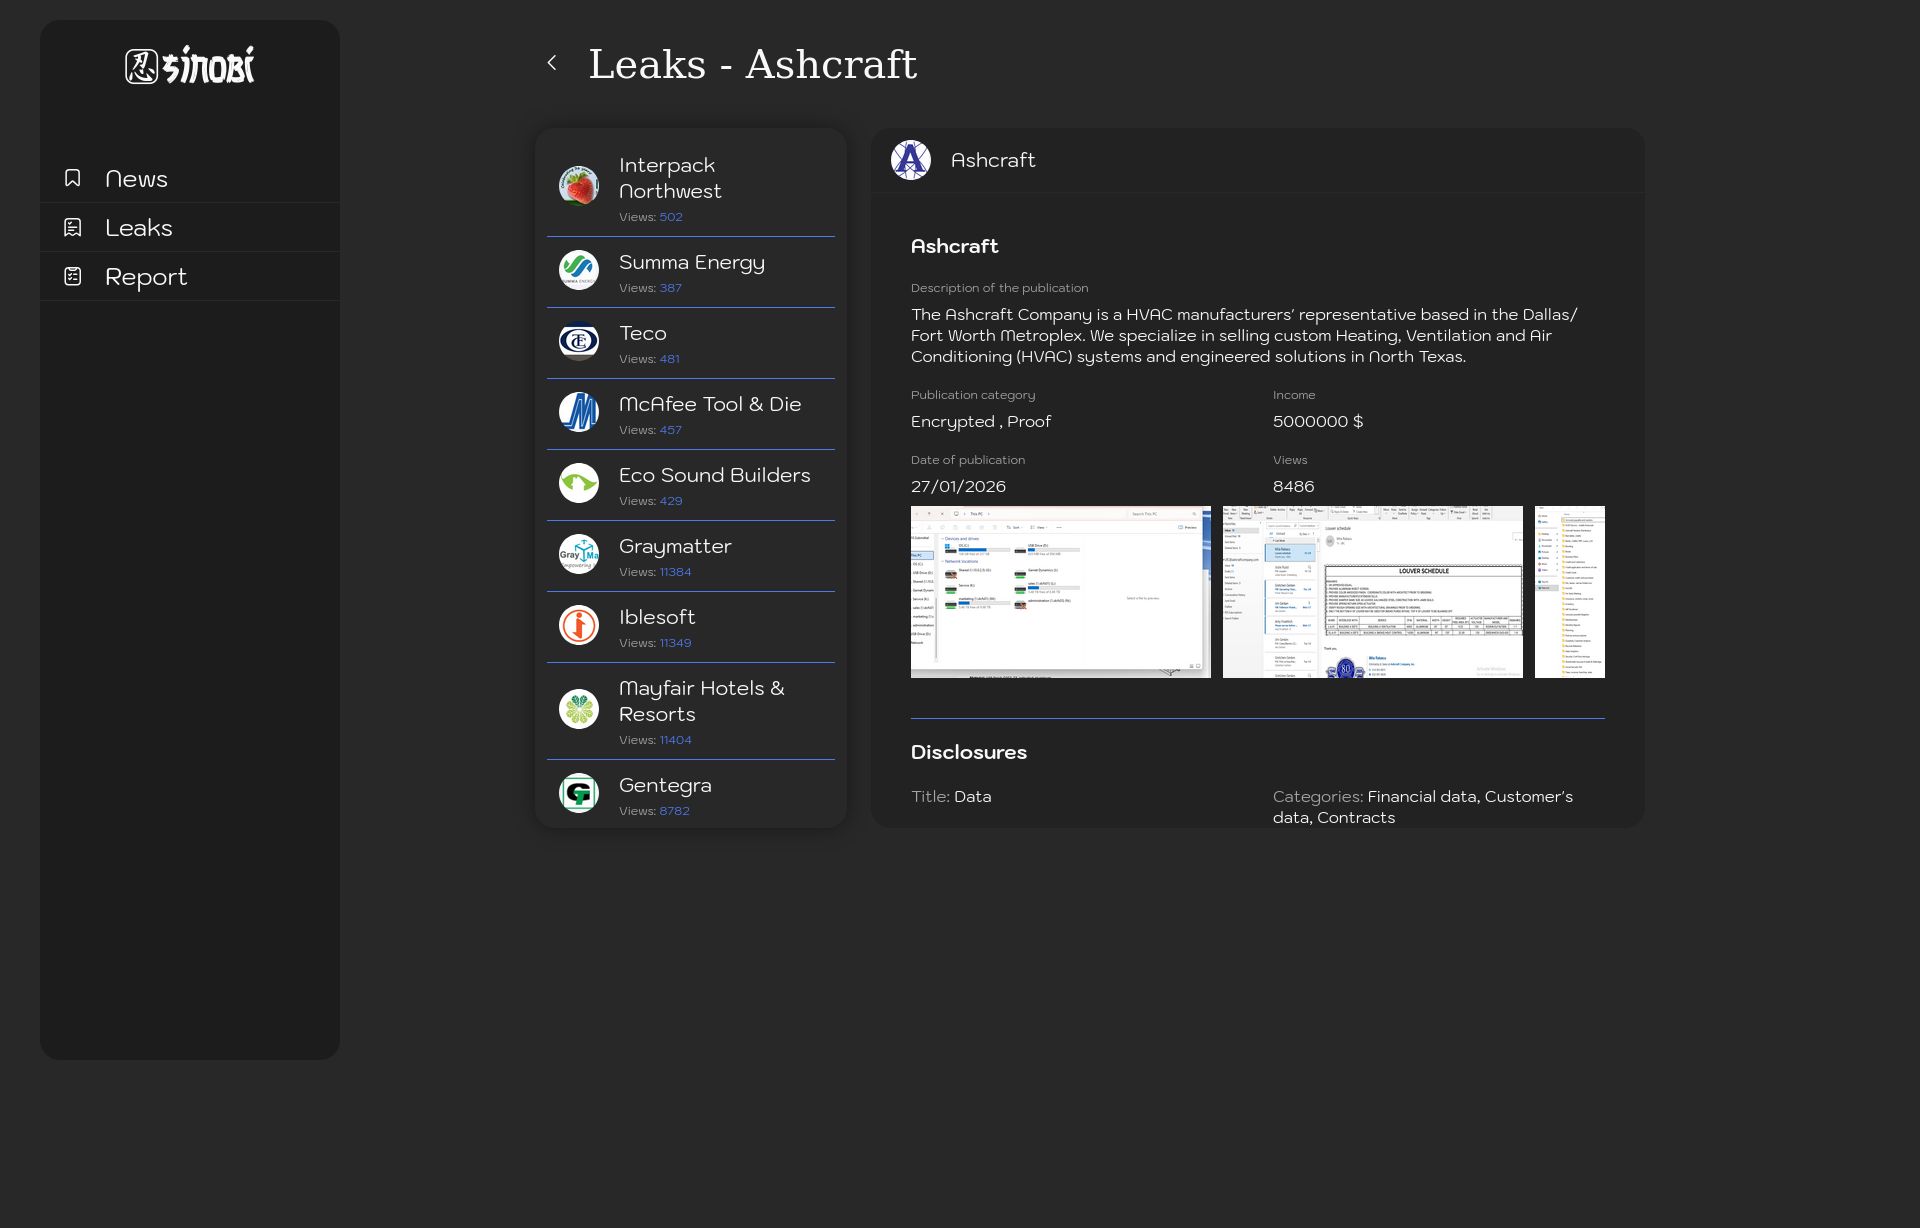
Task: Click the McAfee Tool & Die logo
Action: [578, 412]
